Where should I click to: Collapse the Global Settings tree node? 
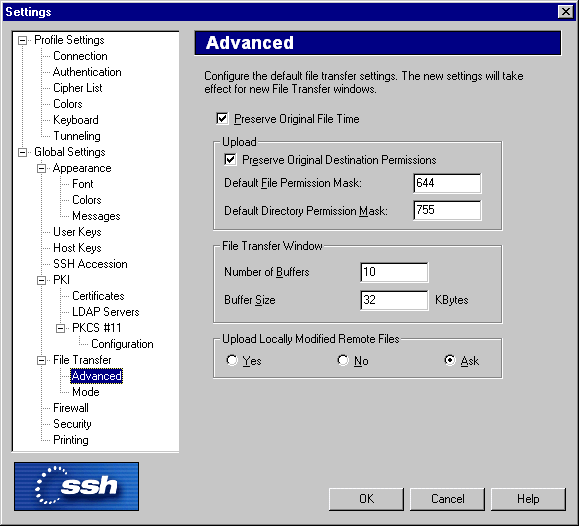click(23, 152)
